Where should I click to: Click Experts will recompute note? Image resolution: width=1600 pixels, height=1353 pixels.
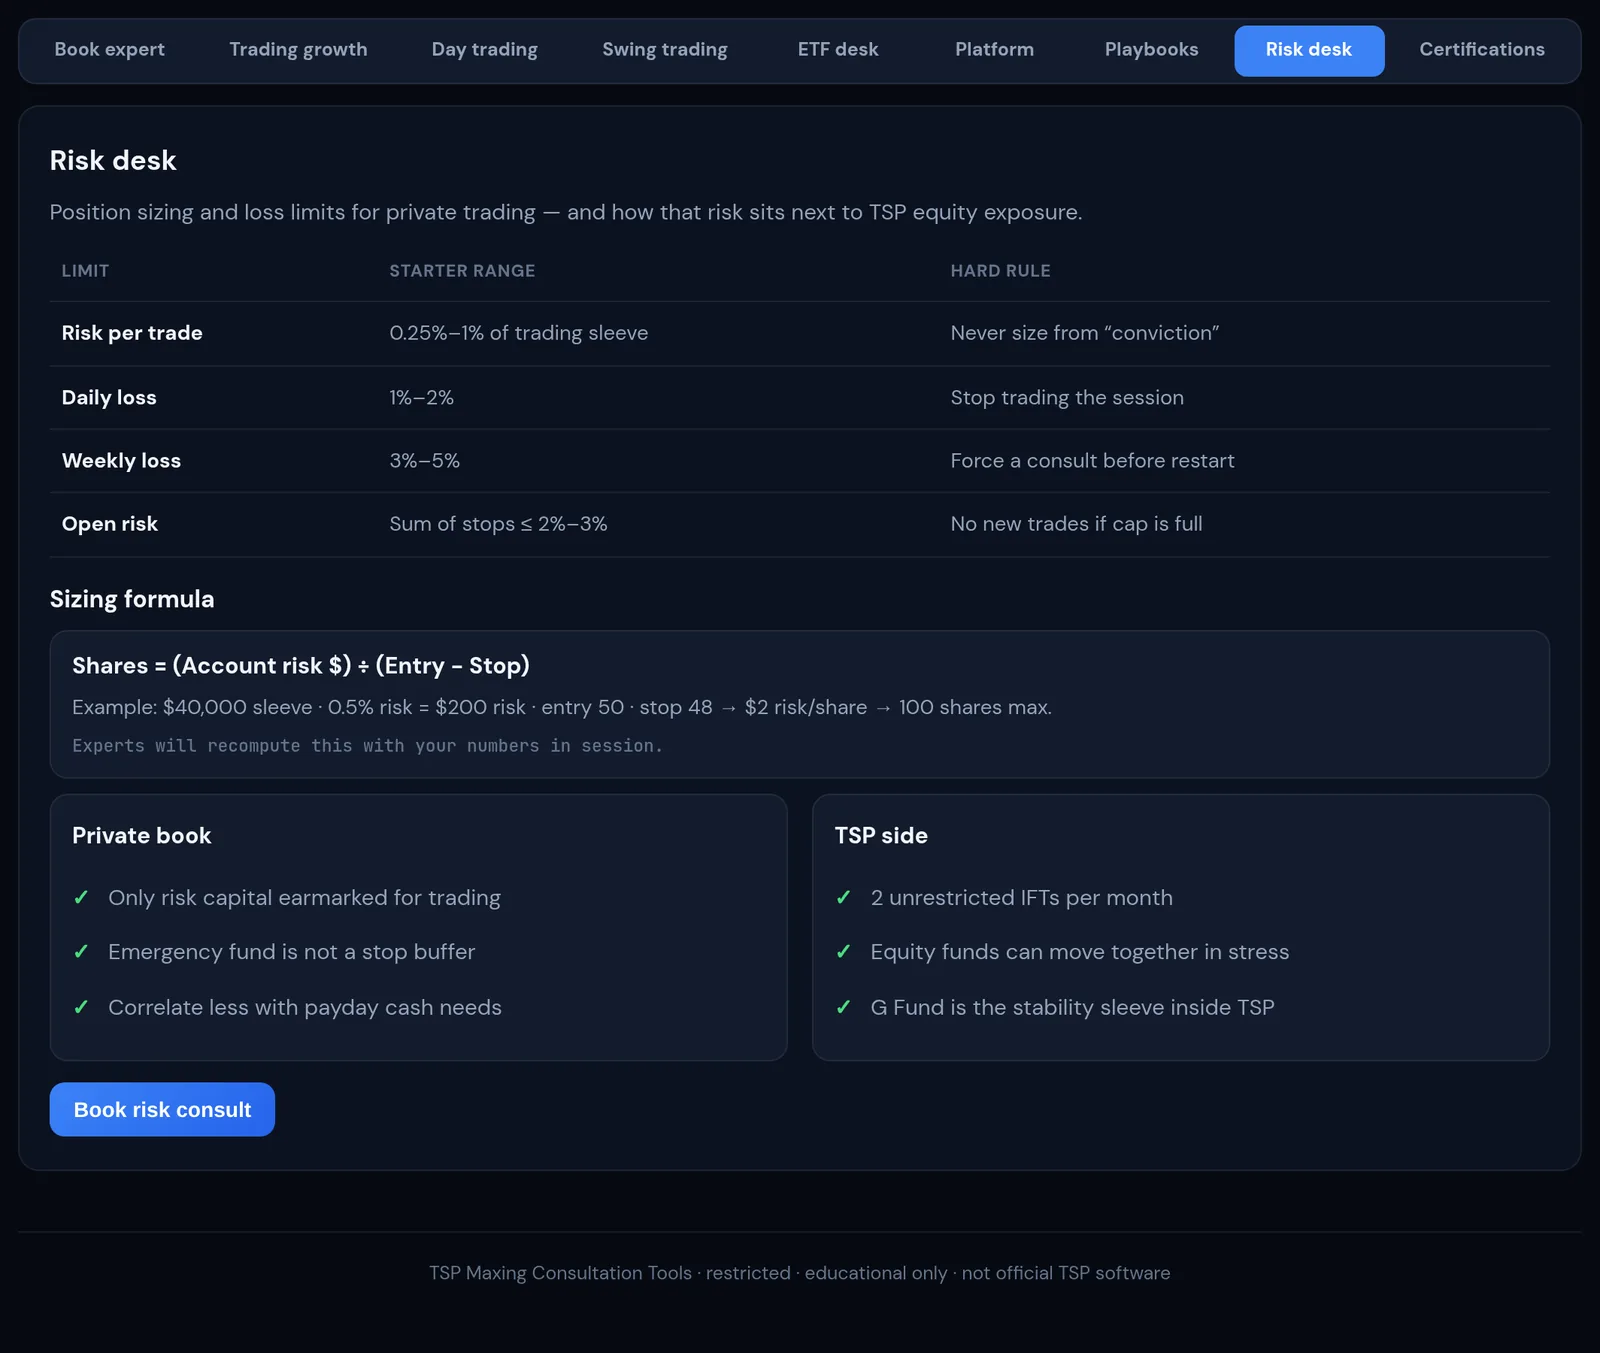pos(367,746)
